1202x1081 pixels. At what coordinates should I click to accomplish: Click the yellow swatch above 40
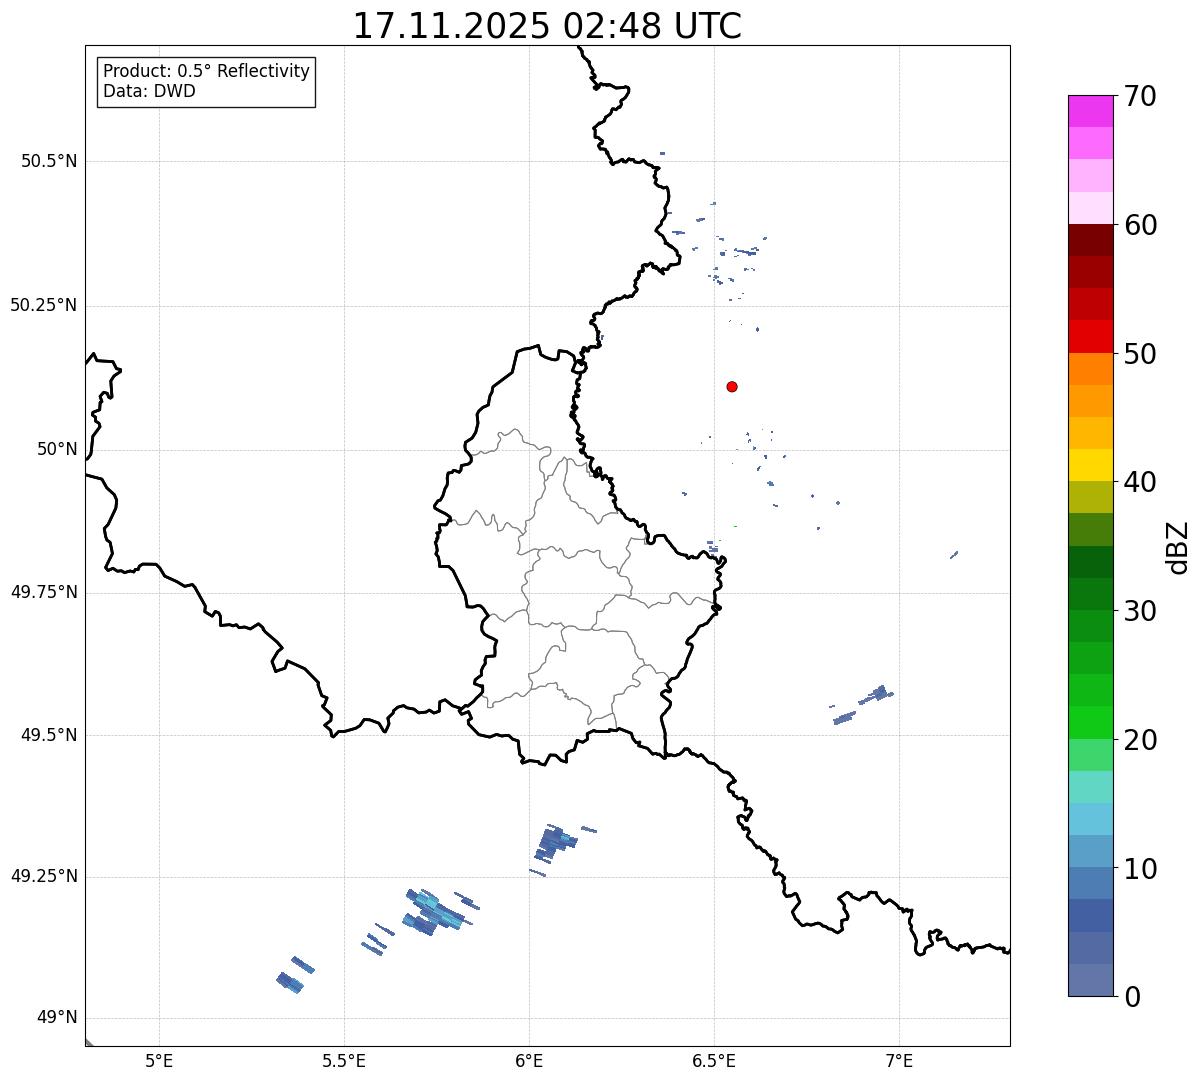pos(1090,465)
